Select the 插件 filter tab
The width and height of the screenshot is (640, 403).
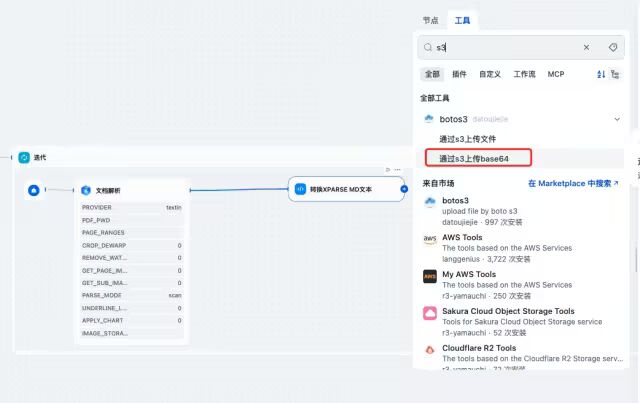pos(459,74)
